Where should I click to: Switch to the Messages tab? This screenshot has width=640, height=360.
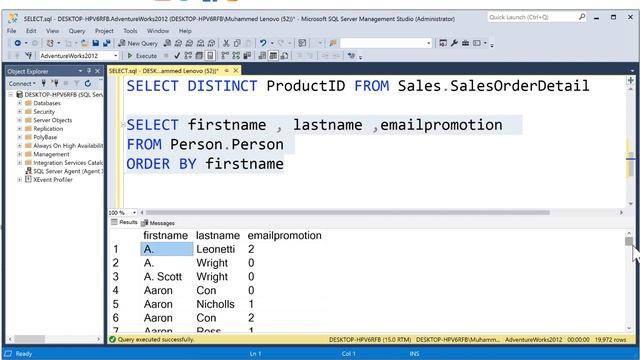coord(158,223)
